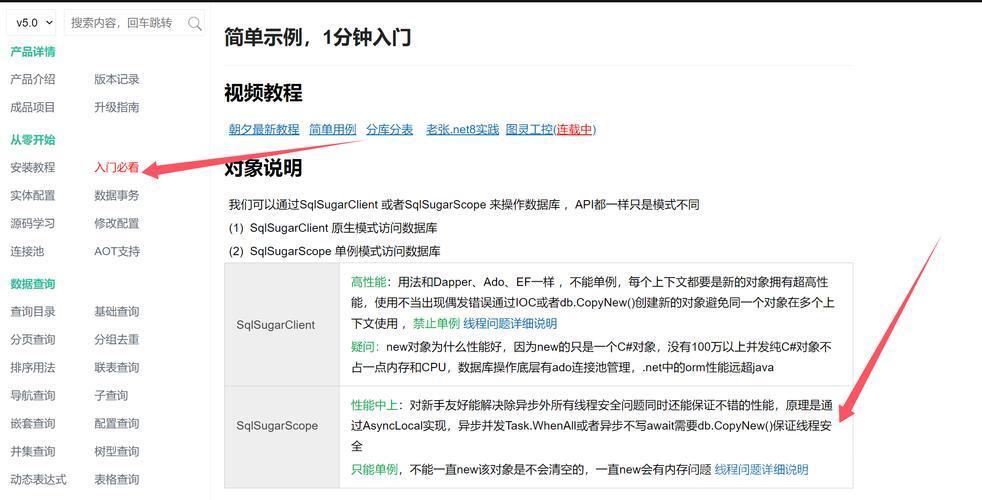This screenshot has height=500, width=982.
Task: Click the magnifier search icon
Action: pyautogui.click(x=195, y=23)
